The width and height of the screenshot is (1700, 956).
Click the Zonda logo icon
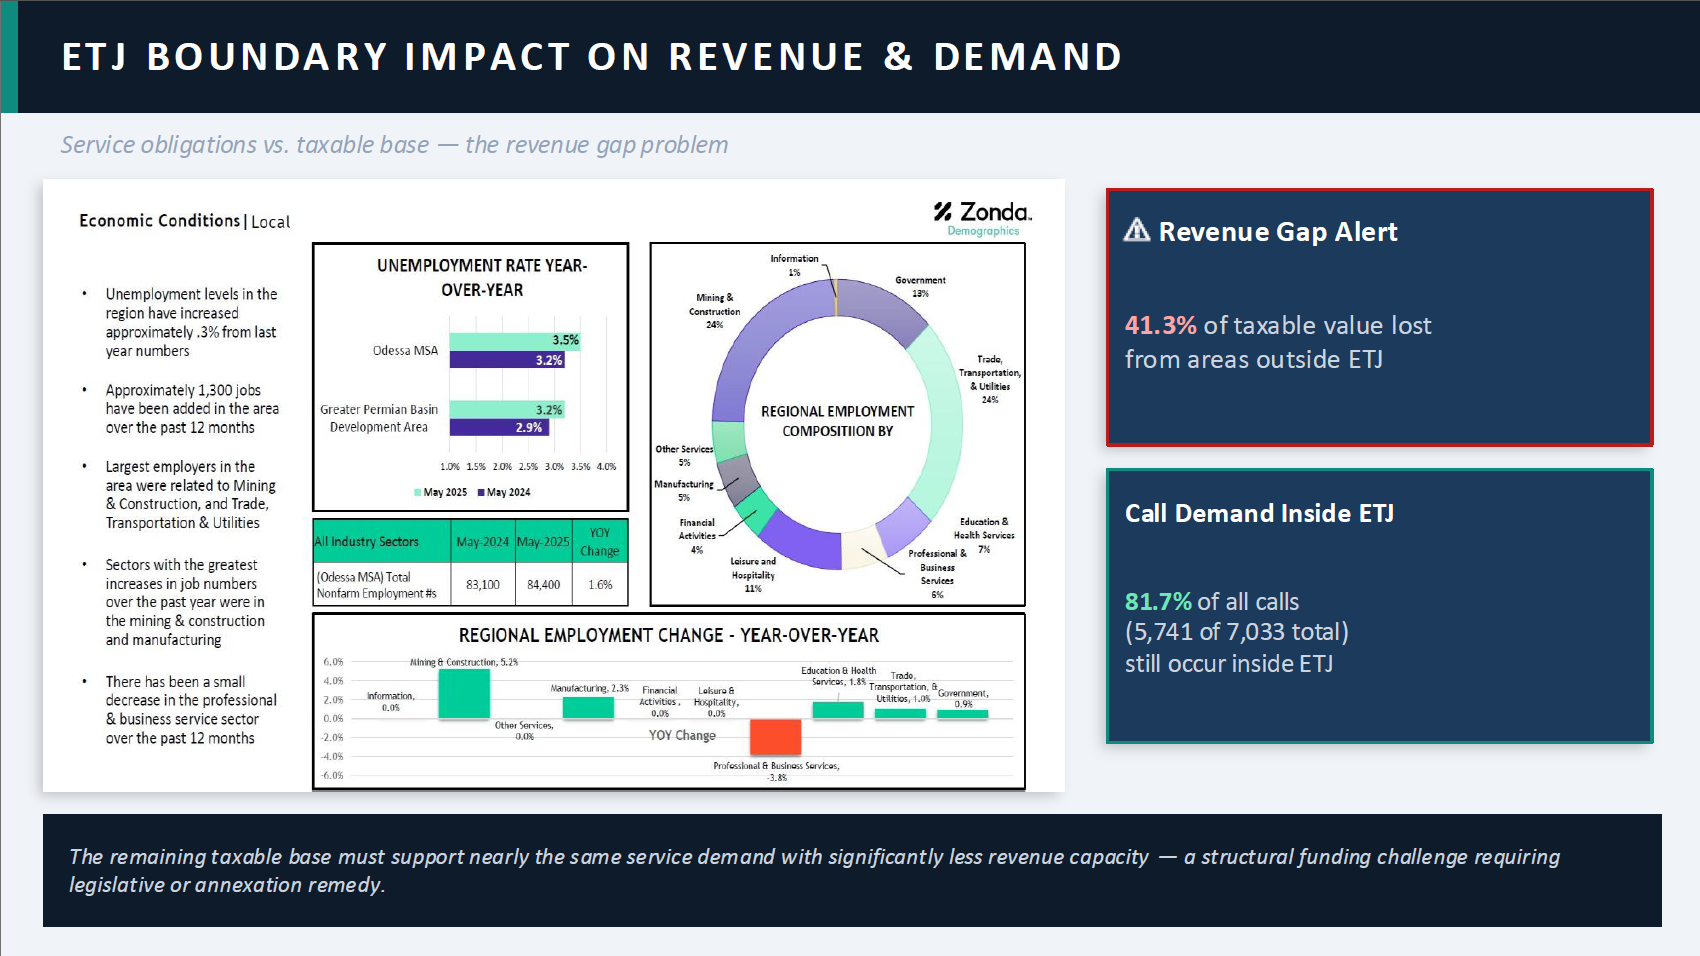pos(943,212)
